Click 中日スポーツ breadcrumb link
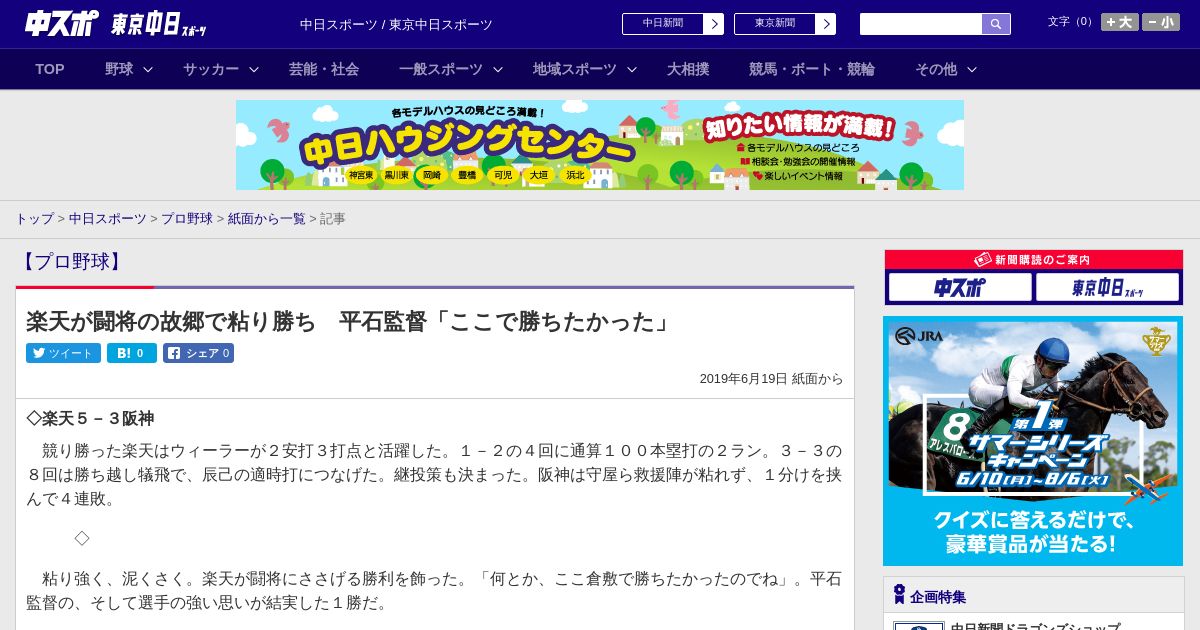The image size is (1200, 630). tap(108, 218)
